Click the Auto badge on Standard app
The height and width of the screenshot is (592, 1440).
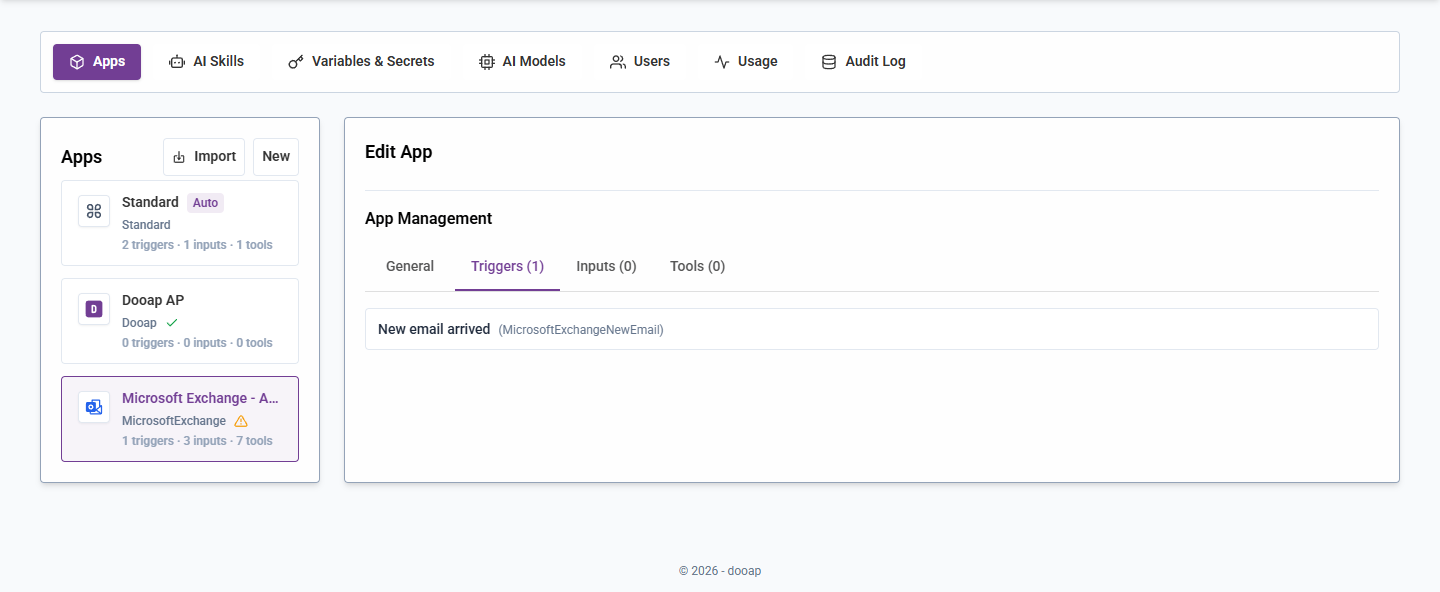[205, 203]
